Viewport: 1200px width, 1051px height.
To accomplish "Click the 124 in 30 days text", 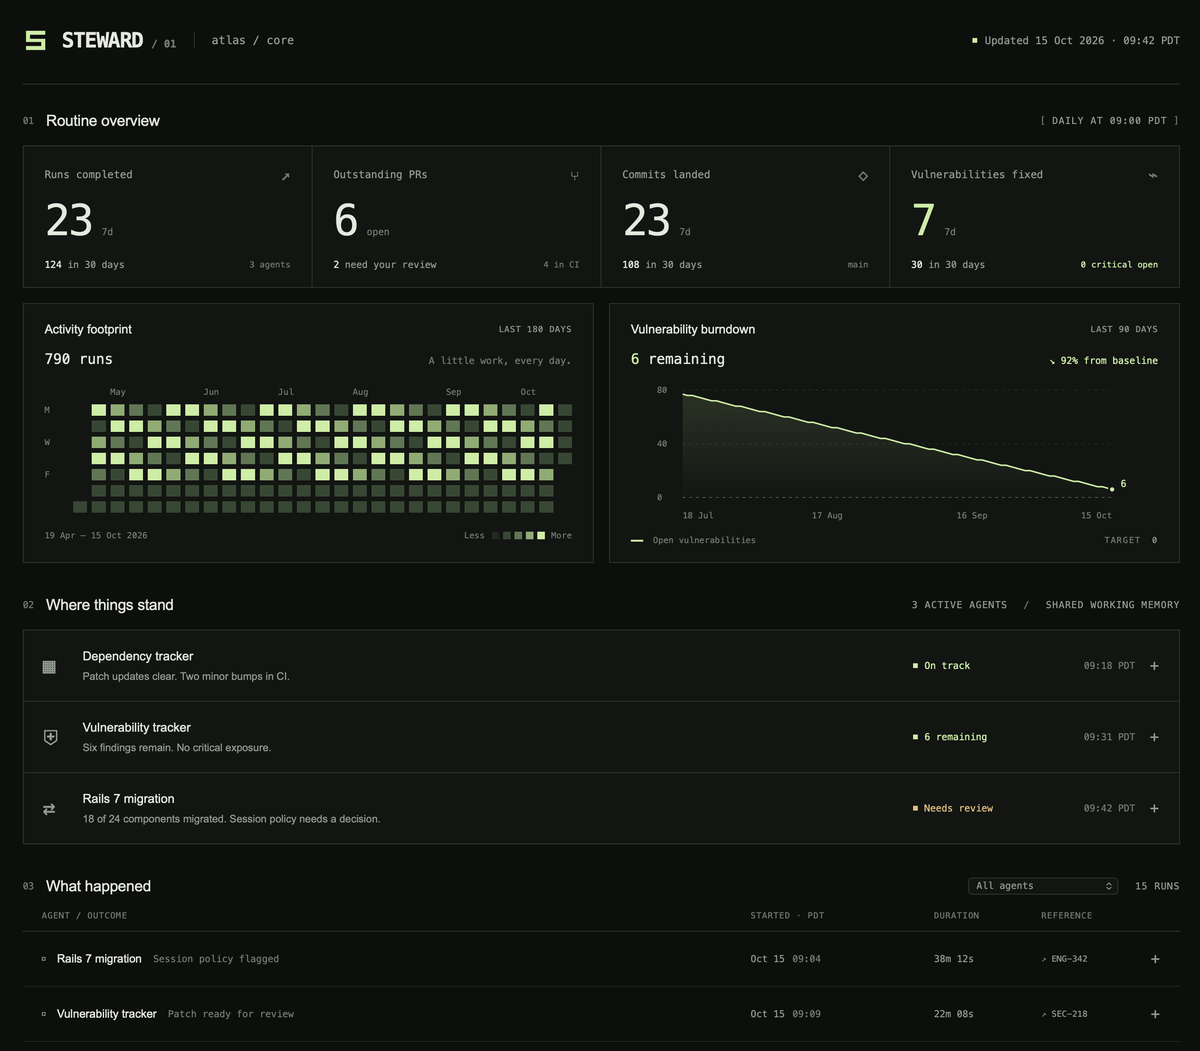I will [x=85, y=265].
